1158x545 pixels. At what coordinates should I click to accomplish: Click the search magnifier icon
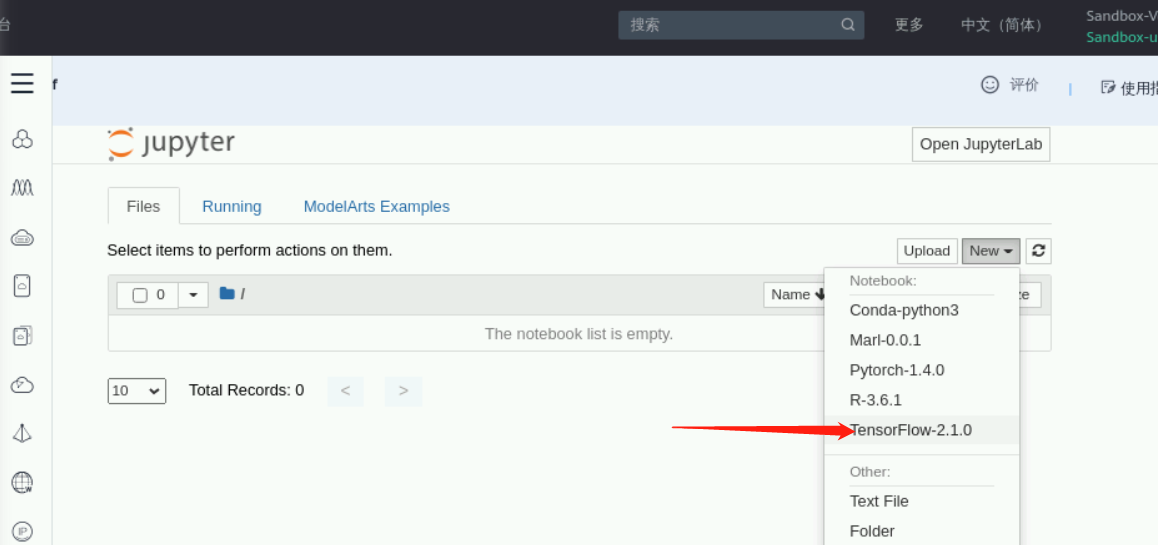(x=848, y=24)
